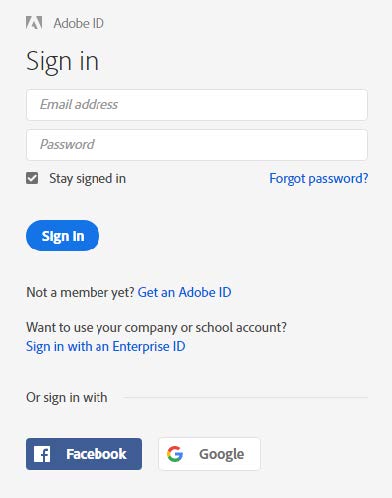Click the blue Sign in button
The image size is (392, 498).
coord(62,235)
